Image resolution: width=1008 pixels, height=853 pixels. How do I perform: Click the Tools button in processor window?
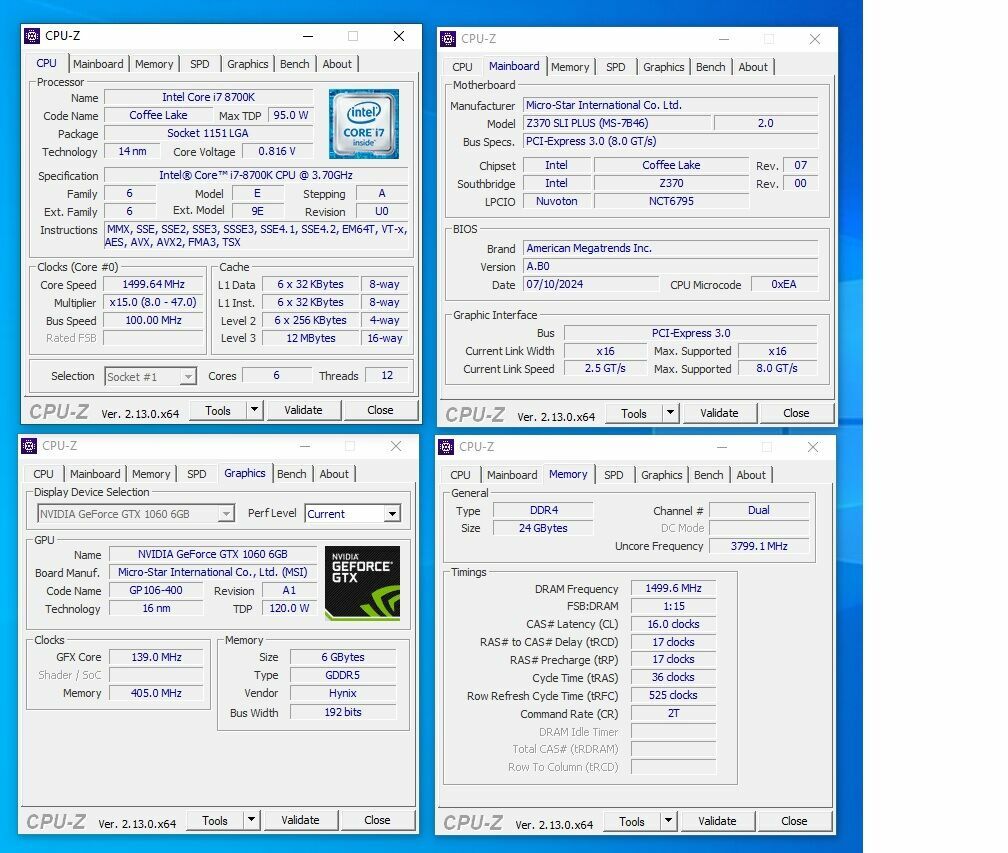[x=218, y=410]
